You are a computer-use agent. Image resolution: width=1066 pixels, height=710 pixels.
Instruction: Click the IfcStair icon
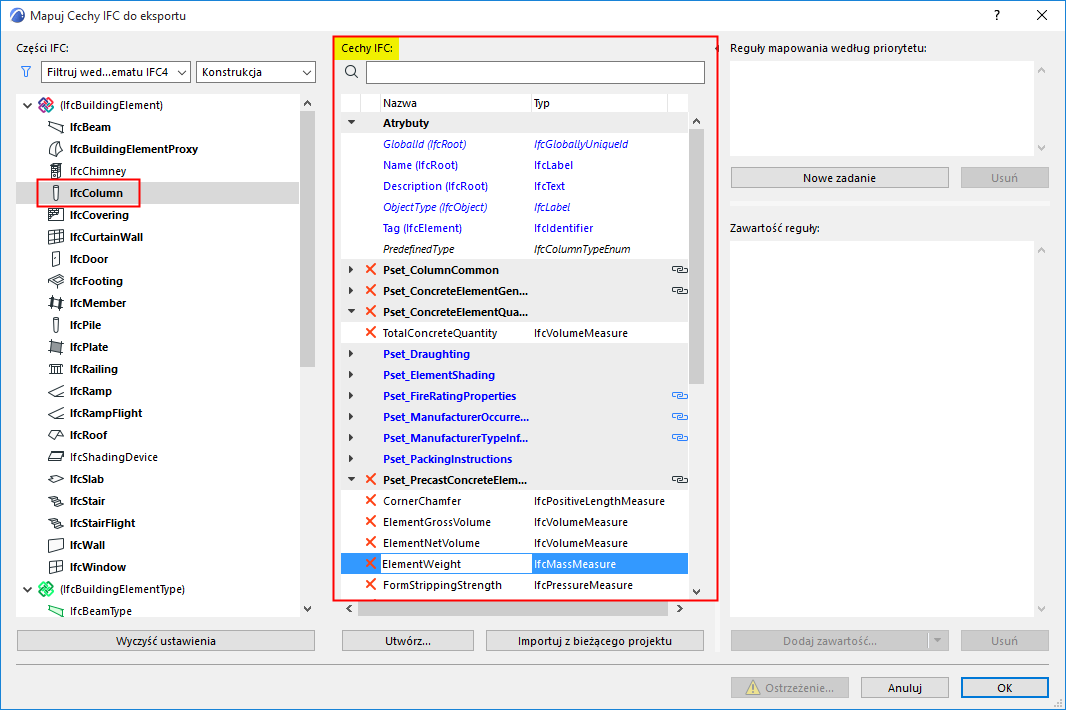pyautogui.click(x=56, y=501)
